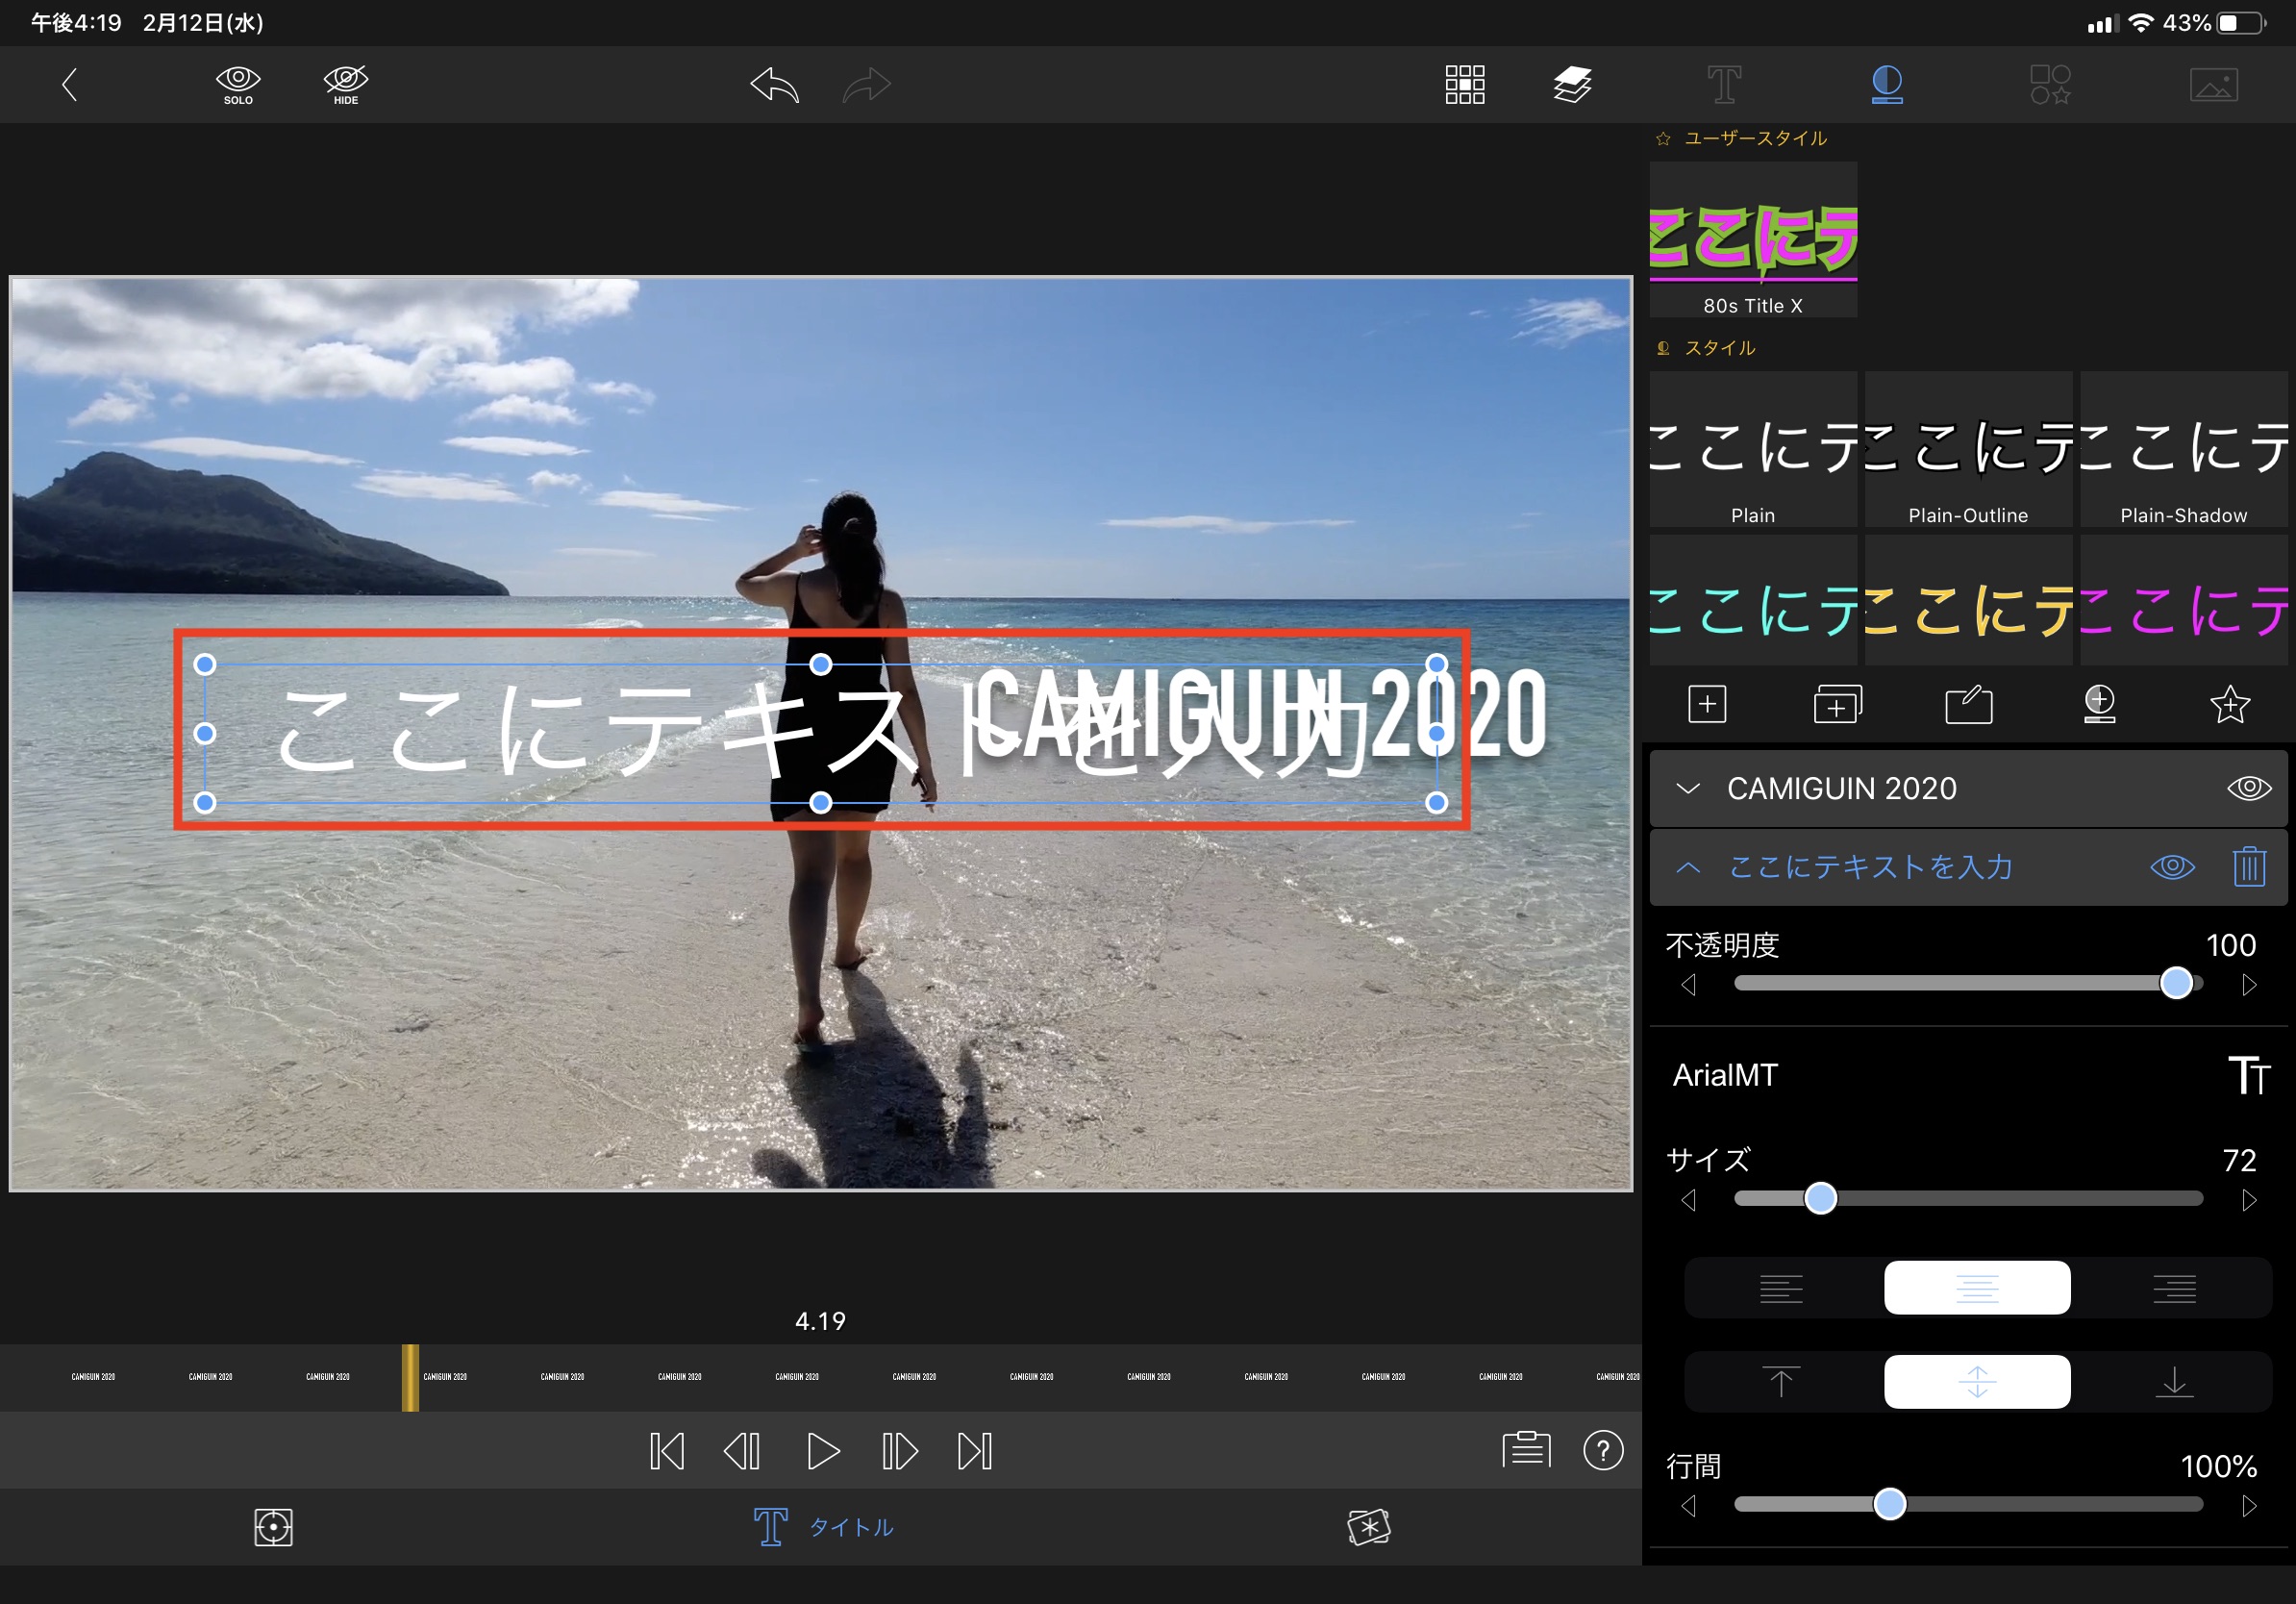2296x1604 pixels.
Task: Switch to the style tab in top toolbar
Action: (1887, 85)
